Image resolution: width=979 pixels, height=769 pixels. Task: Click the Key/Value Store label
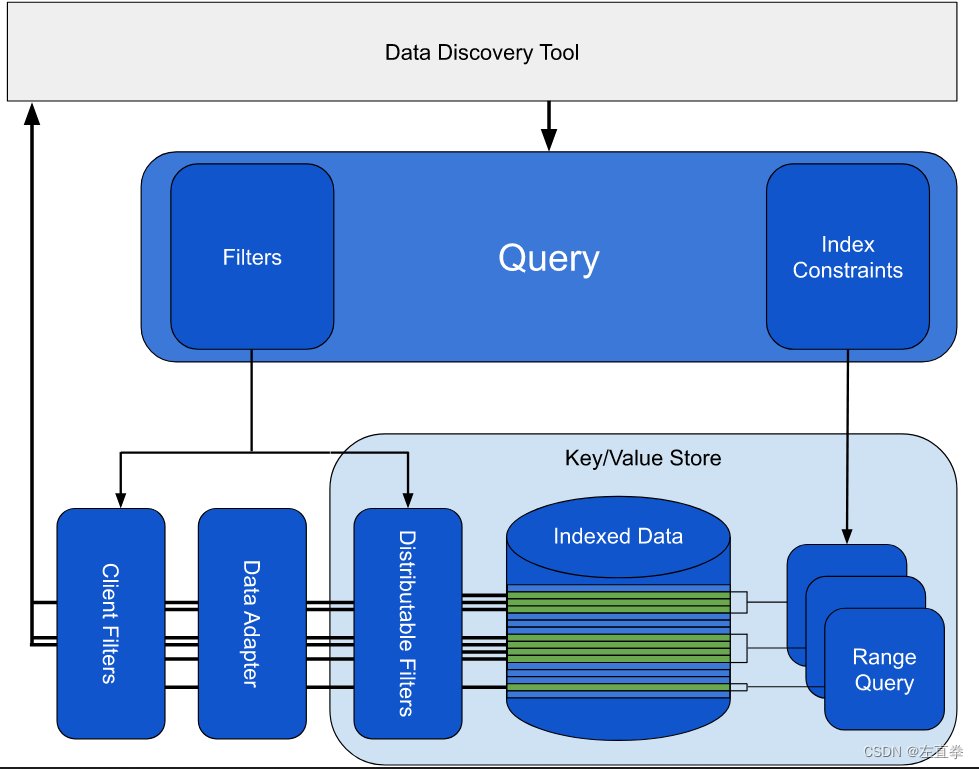pyautogui.click(x=643, y=458)
